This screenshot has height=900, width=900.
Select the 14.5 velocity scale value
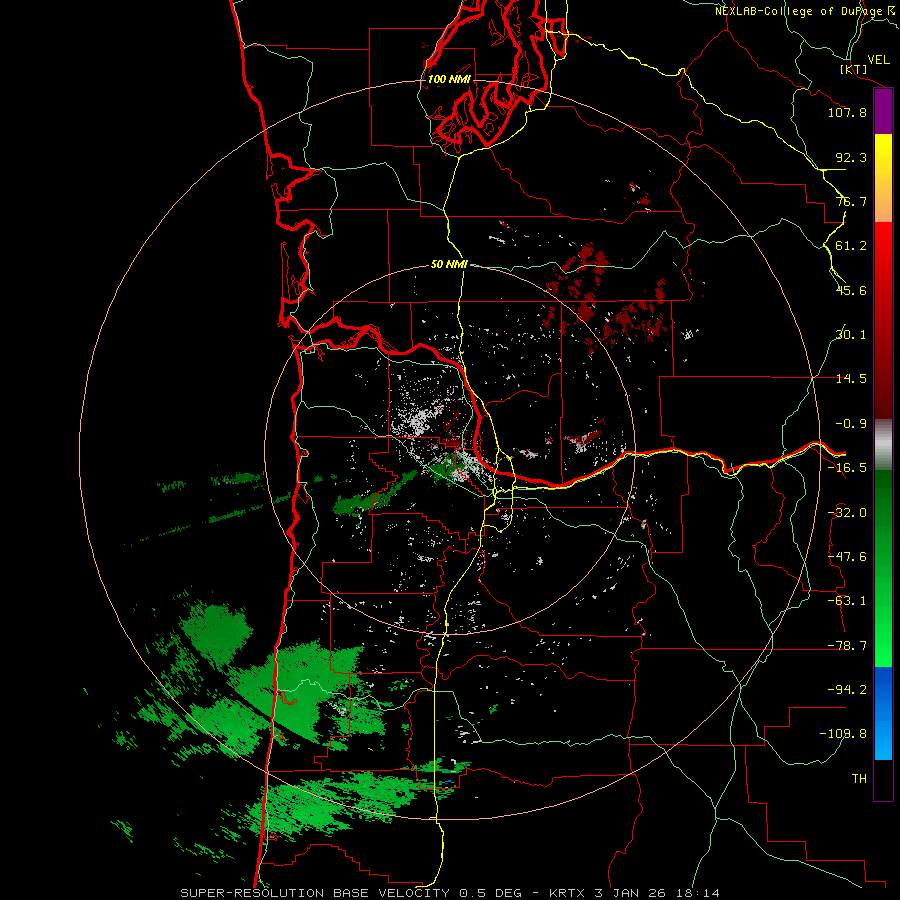coord(851,379)
